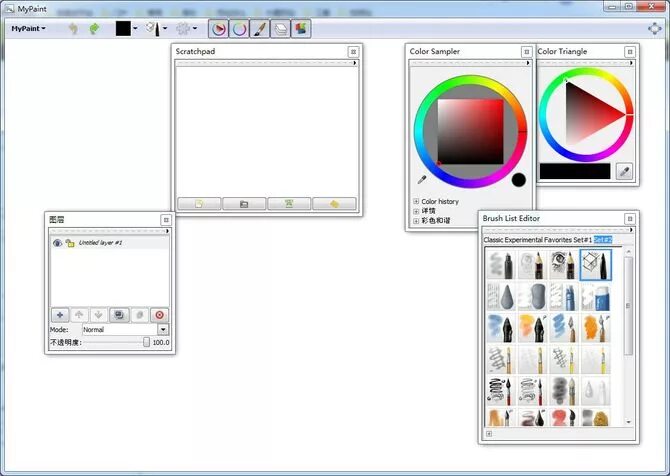Click the 图层 panel float button

166,220
